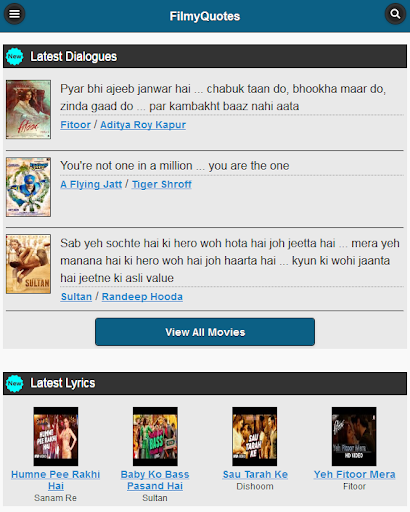Click the New badge beside Latest Lyrics
Image resolution: width=410 pixels, height=512 pixels.
click(x=15, y=383)
